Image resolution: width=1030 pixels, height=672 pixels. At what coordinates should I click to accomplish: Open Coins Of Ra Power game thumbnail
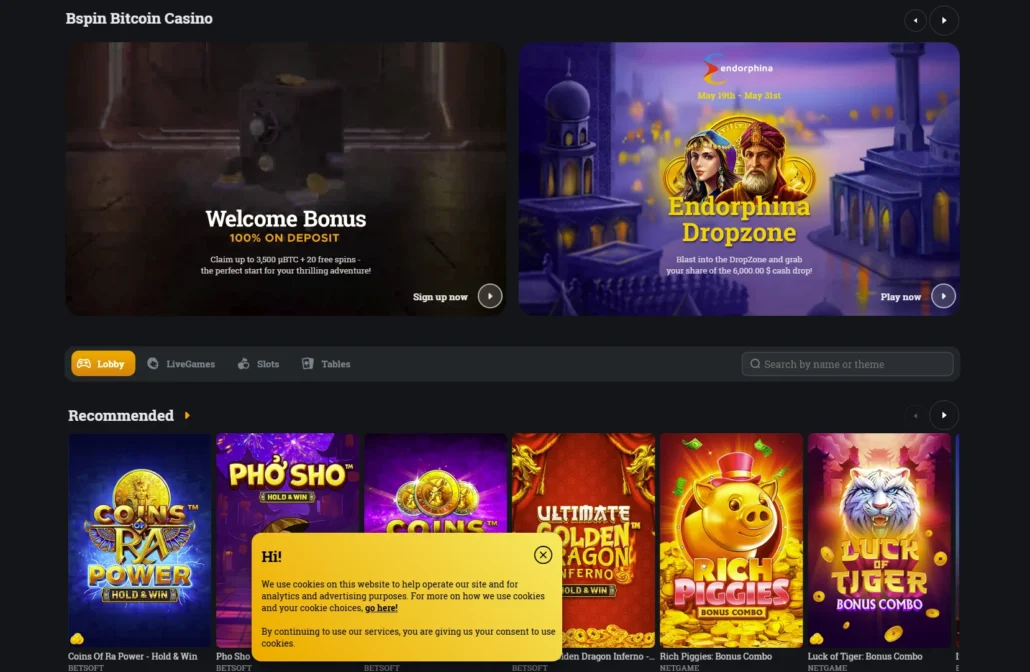(x=140, y=540)
